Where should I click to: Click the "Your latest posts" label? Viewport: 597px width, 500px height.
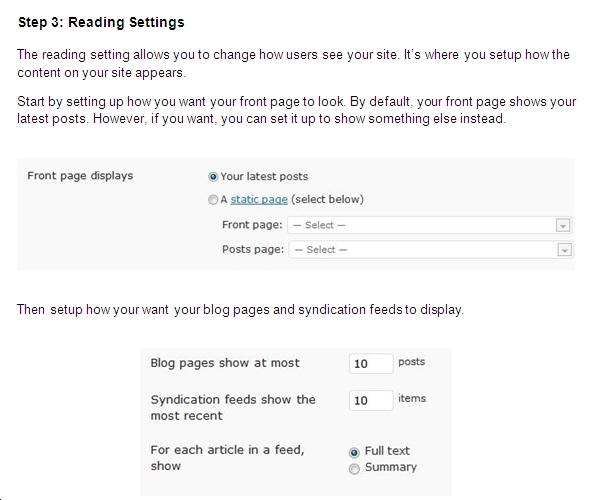264,177
